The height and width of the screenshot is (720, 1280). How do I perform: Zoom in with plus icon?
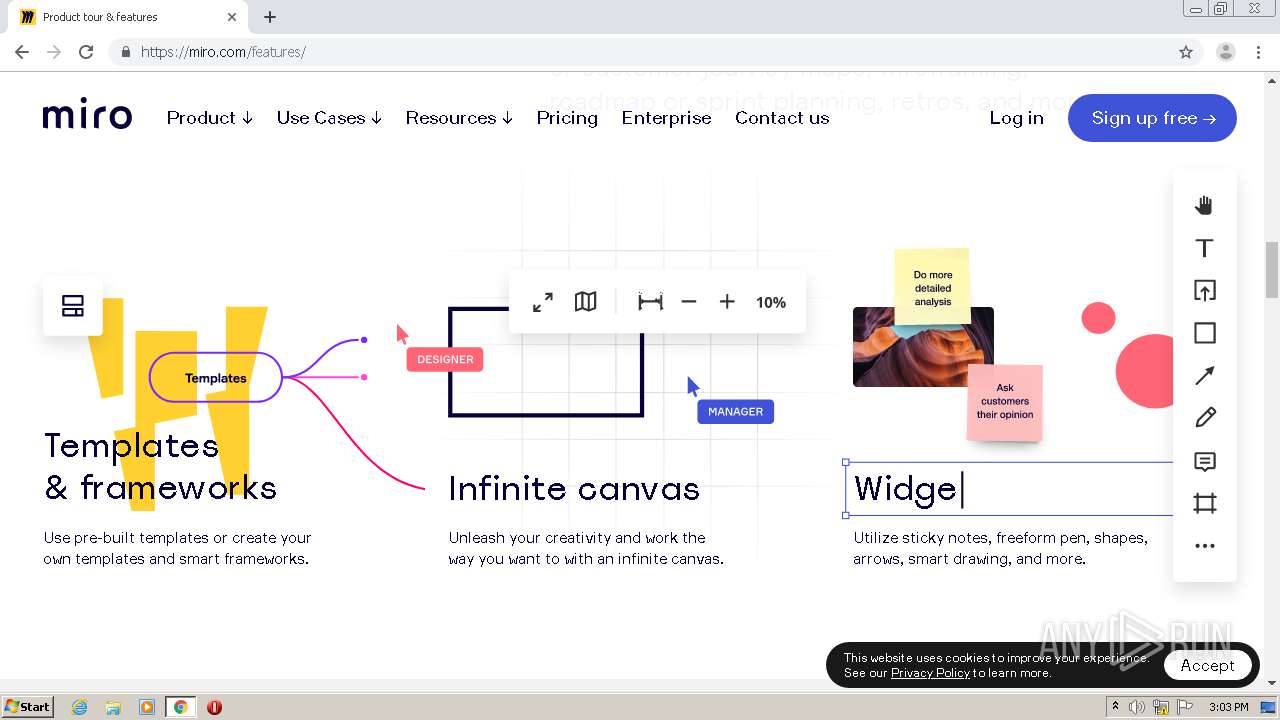727,302
